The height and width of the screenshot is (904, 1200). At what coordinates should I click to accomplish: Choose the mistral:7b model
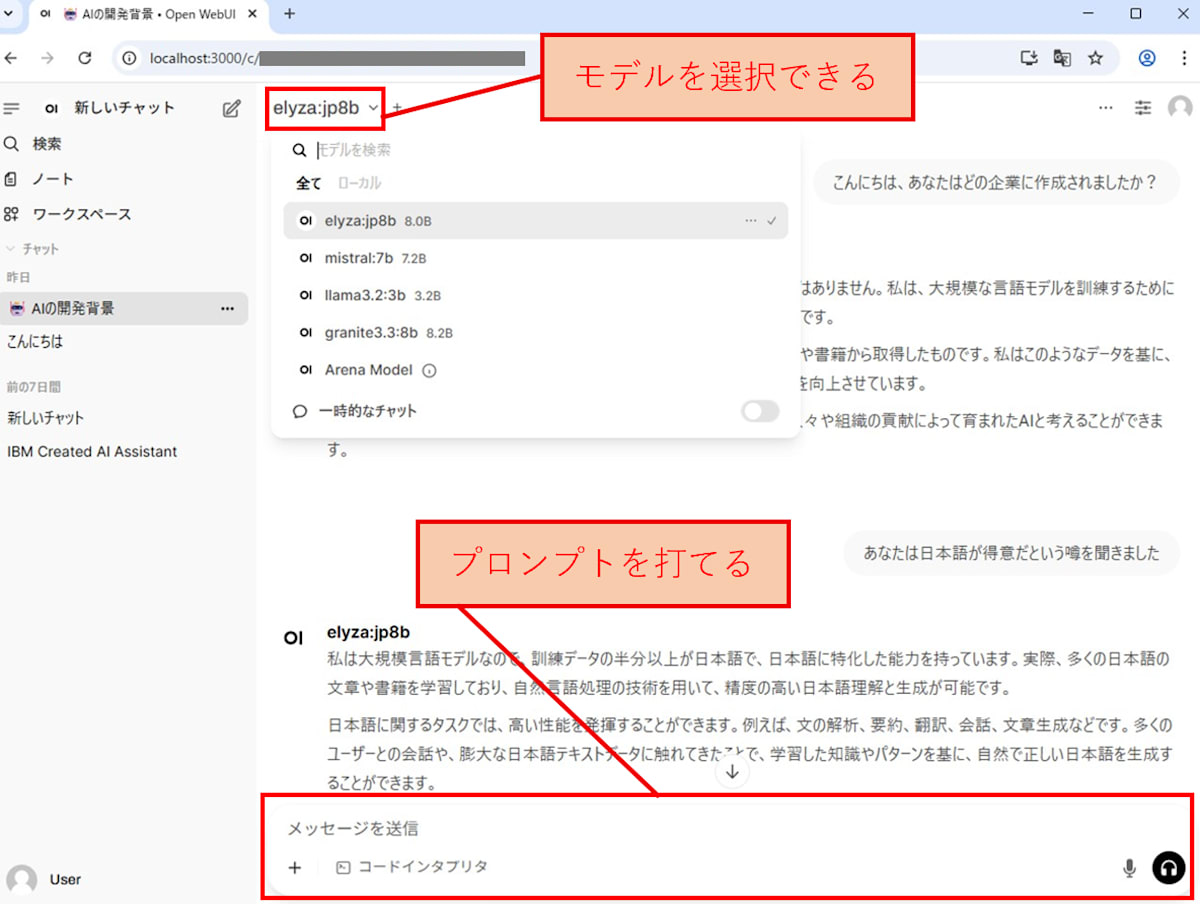535,258
